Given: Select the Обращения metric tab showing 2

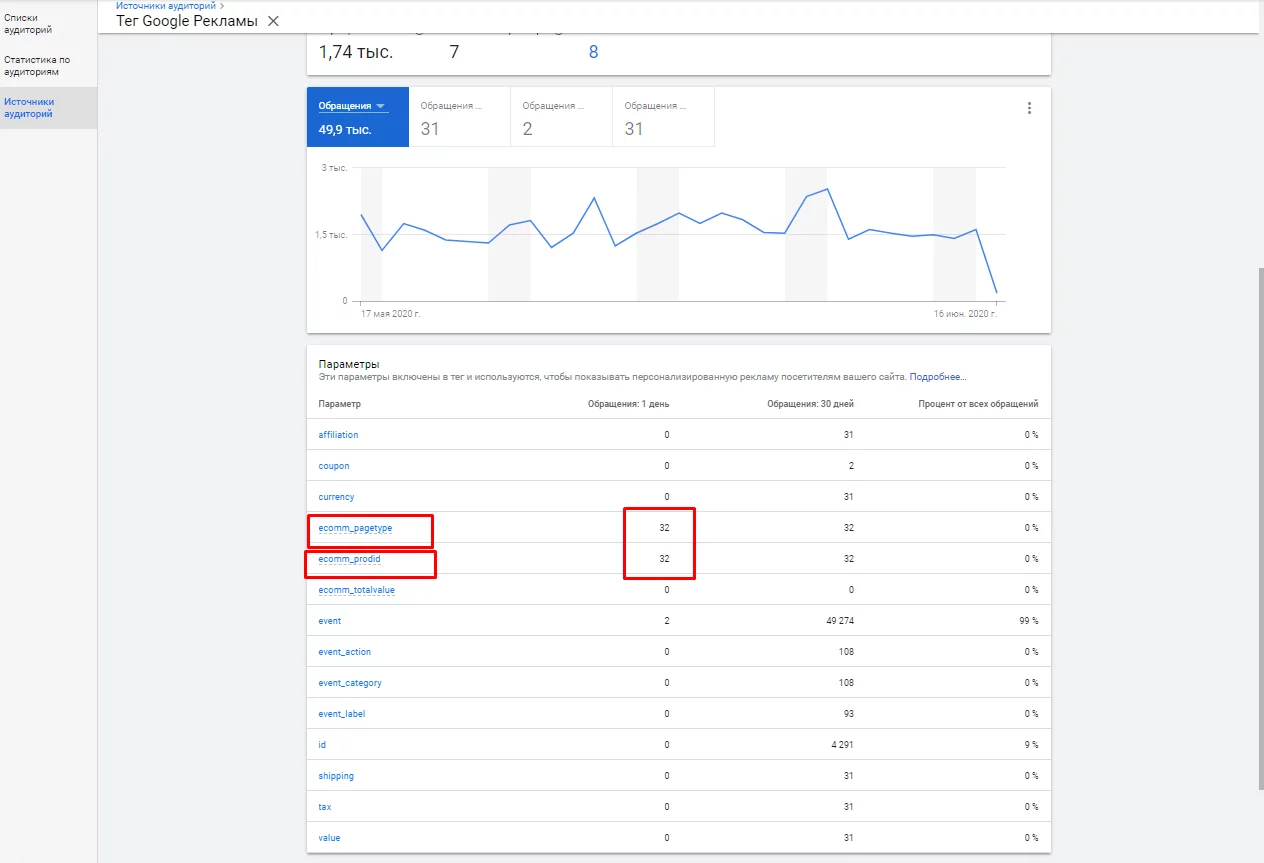Looking at the screenshot, I should click(x=561, y=117).
